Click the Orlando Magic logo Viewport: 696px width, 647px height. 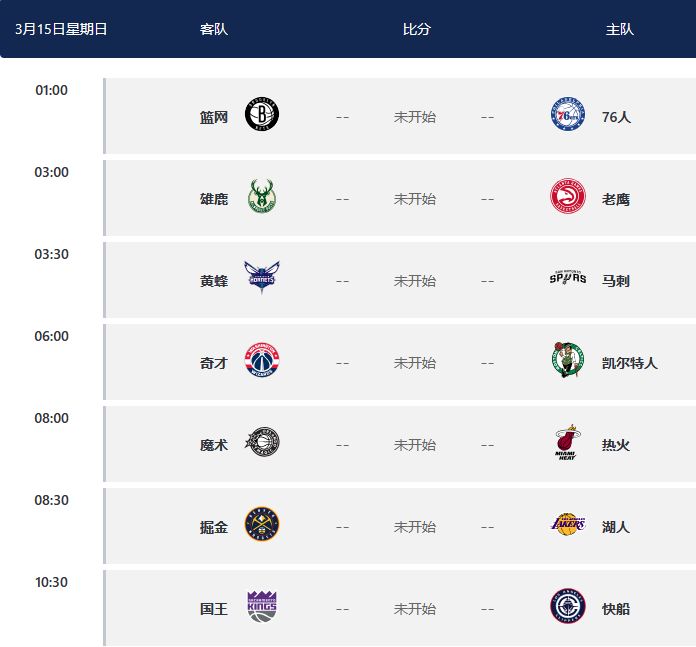click(x=262, y=442)
